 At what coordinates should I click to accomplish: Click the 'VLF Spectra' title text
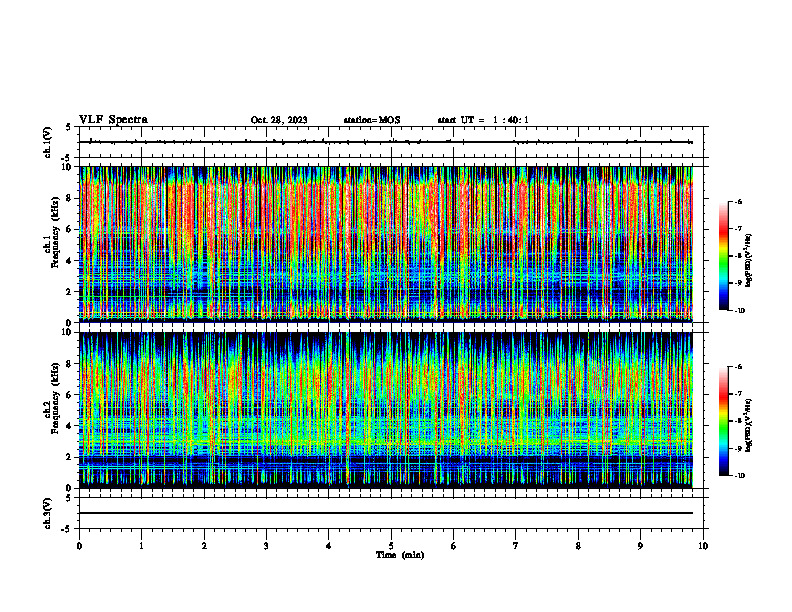pyautogui.click(x=113, y=120)
